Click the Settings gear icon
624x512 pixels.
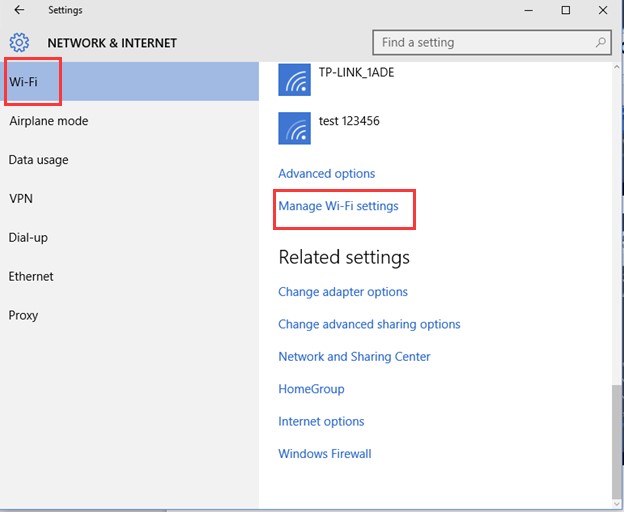19,43
